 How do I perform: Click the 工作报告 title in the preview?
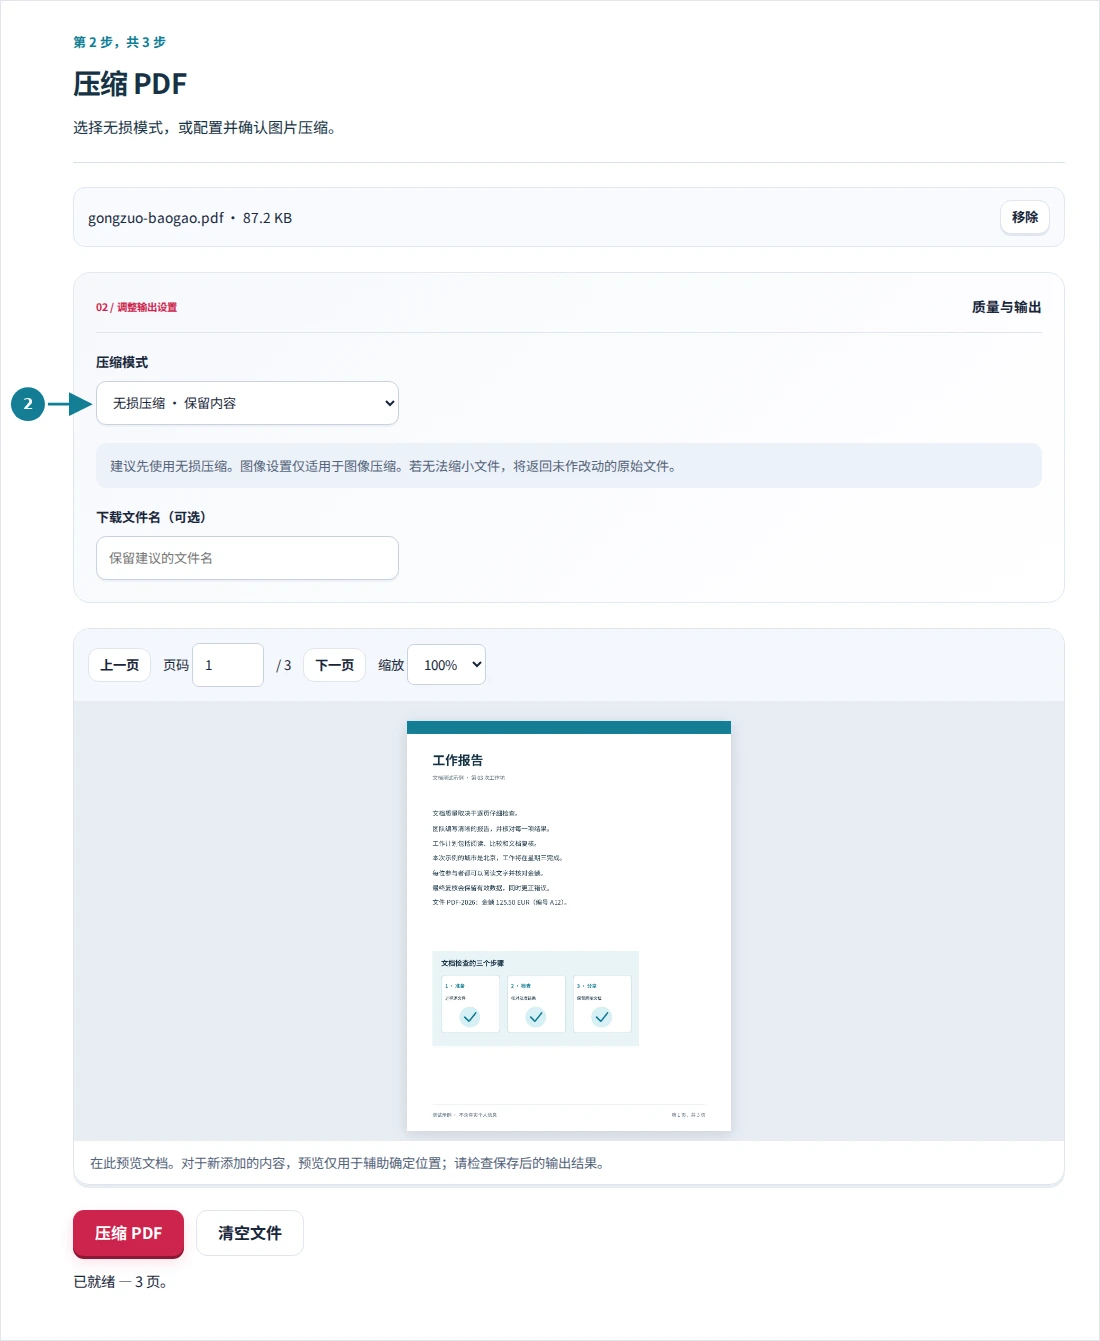(458, 760)
